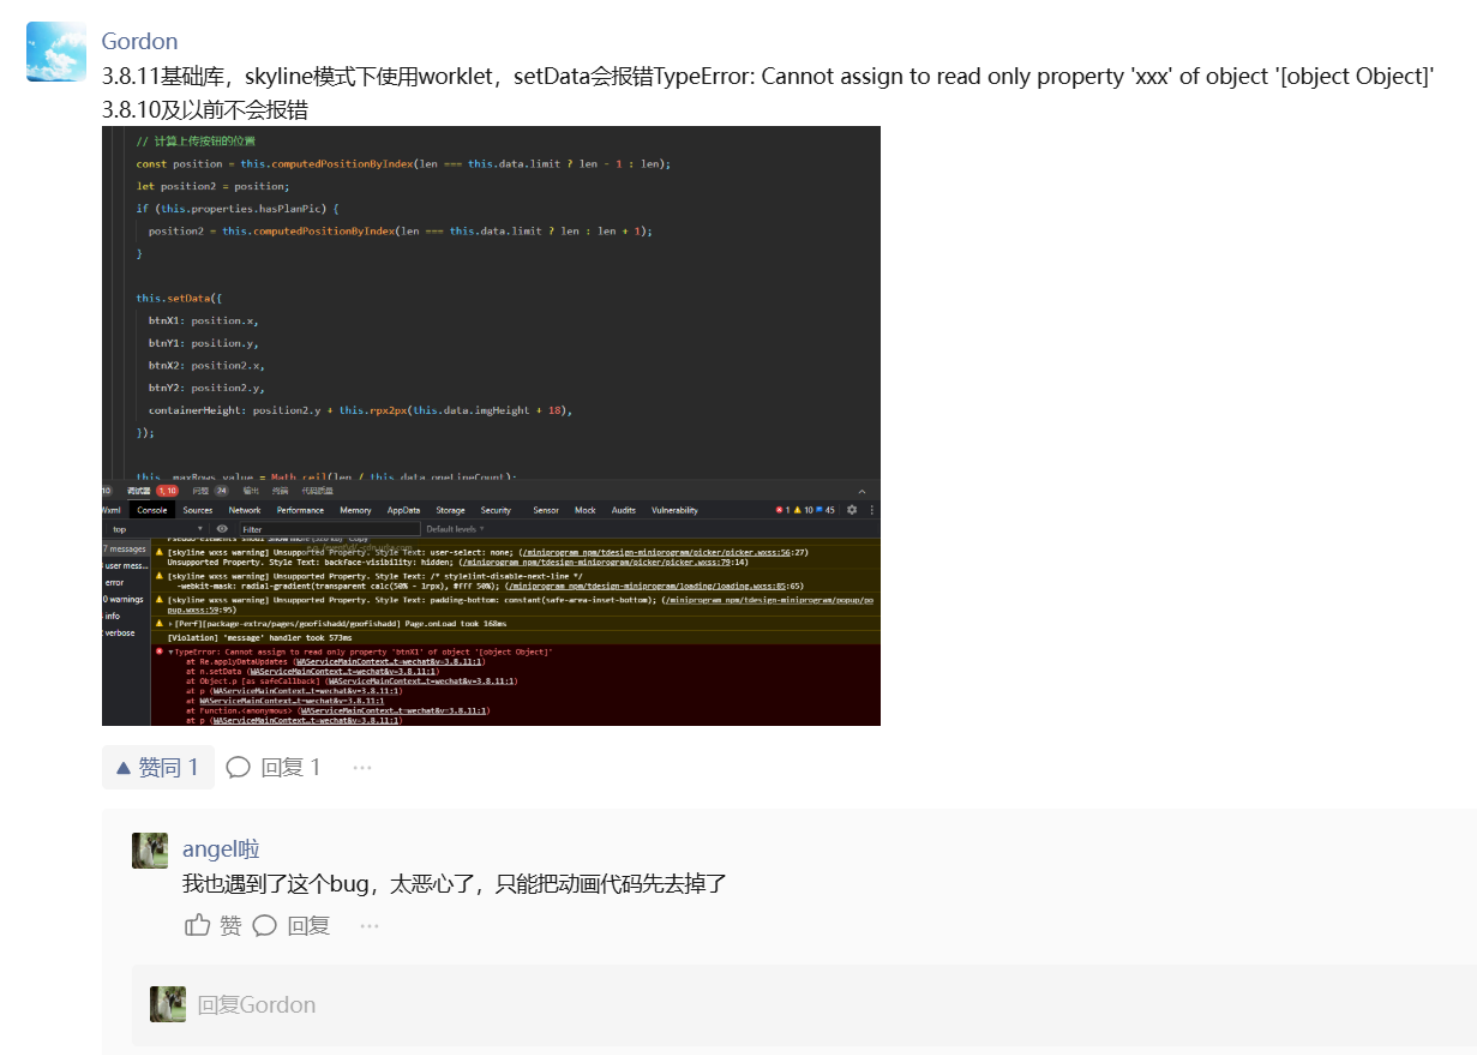The width and height of the screenshot is (1477, 1055).
Task: Toggle the eye live-expression icon in console
Action: point(222,529)
